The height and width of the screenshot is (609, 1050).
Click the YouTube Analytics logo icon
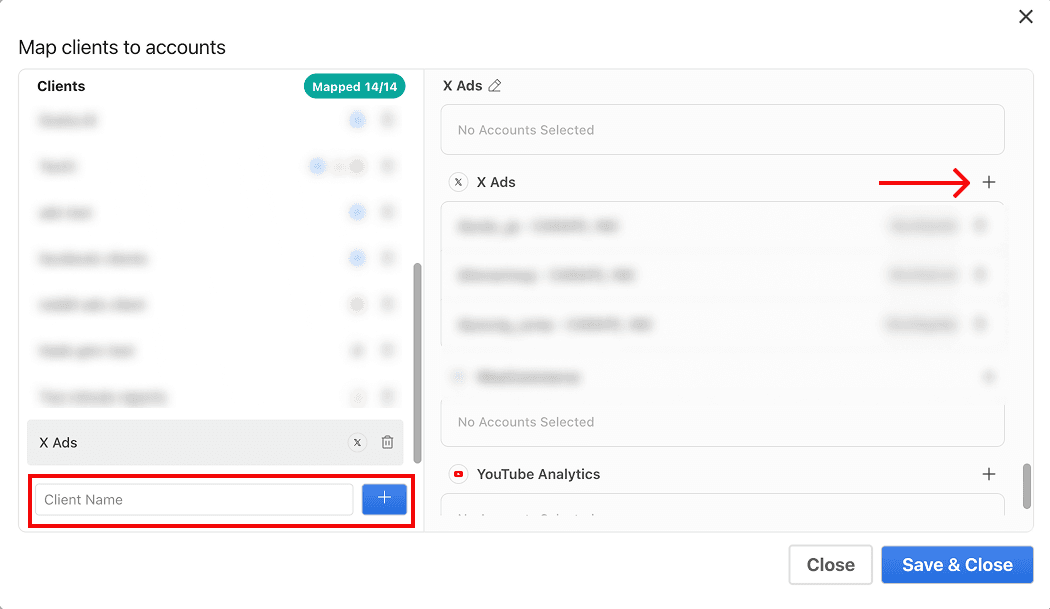pyautogui.click(x=458, y=474)
